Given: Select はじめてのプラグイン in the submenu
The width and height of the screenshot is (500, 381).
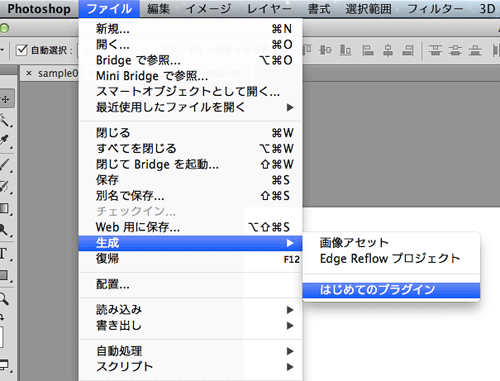Looking at the screenshot, I should [x=391, y=290].
